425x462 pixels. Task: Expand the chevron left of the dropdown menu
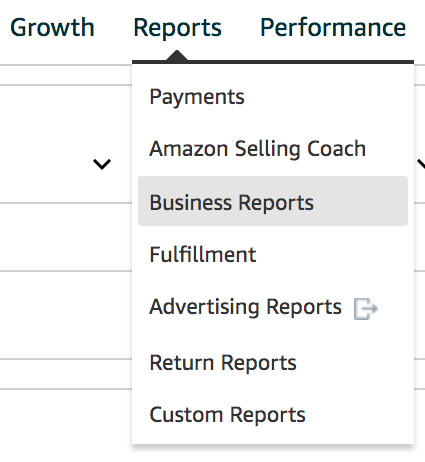[x=102, y=164]
